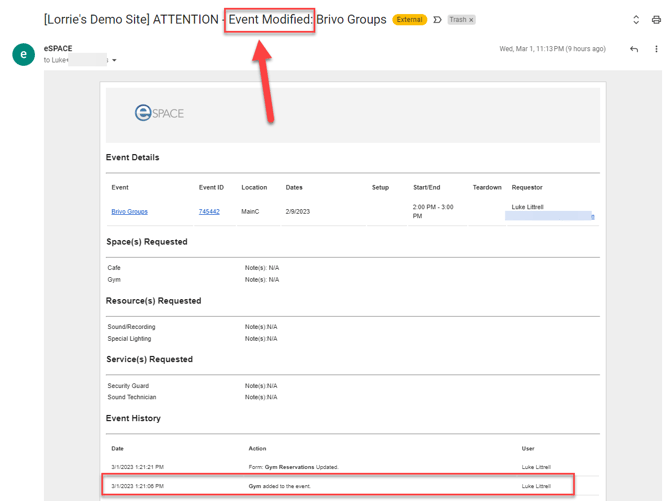
Task: Click the Trash label chip
Action: coord(457,20)
